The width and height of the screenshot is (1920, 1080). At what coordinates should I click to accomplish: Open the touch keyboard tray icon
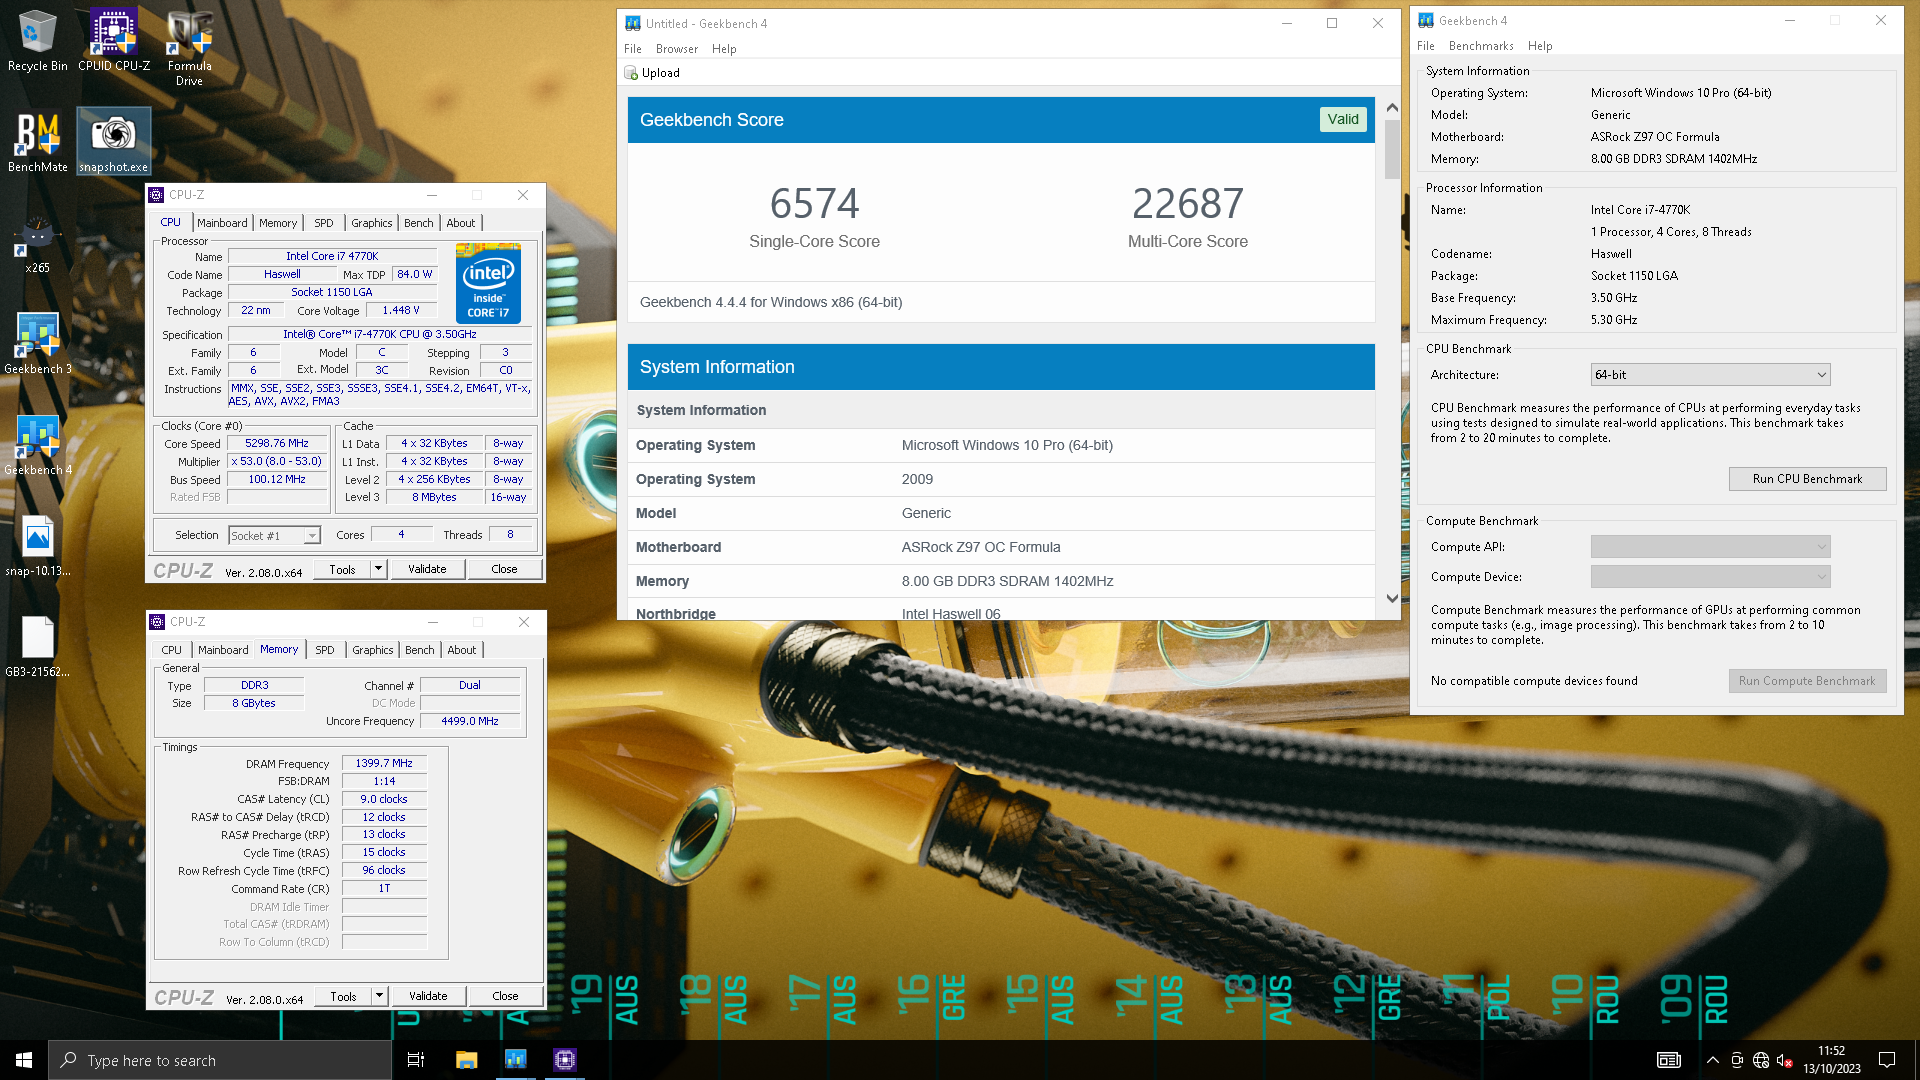click(x=1669, y=1060)
